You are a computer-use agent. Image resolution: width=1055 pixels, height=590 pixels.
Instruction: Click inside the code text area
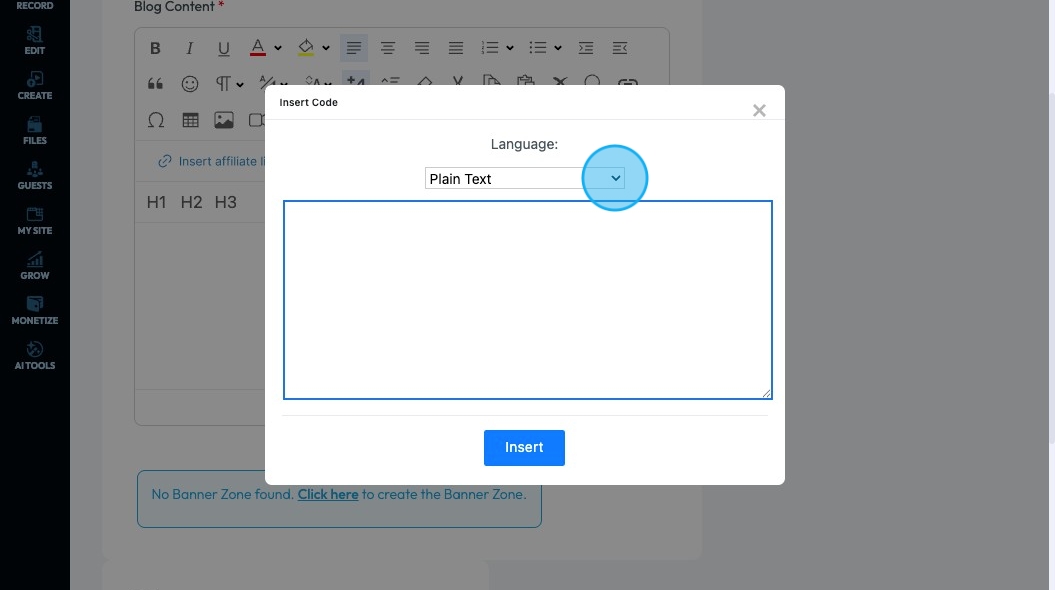528,300
